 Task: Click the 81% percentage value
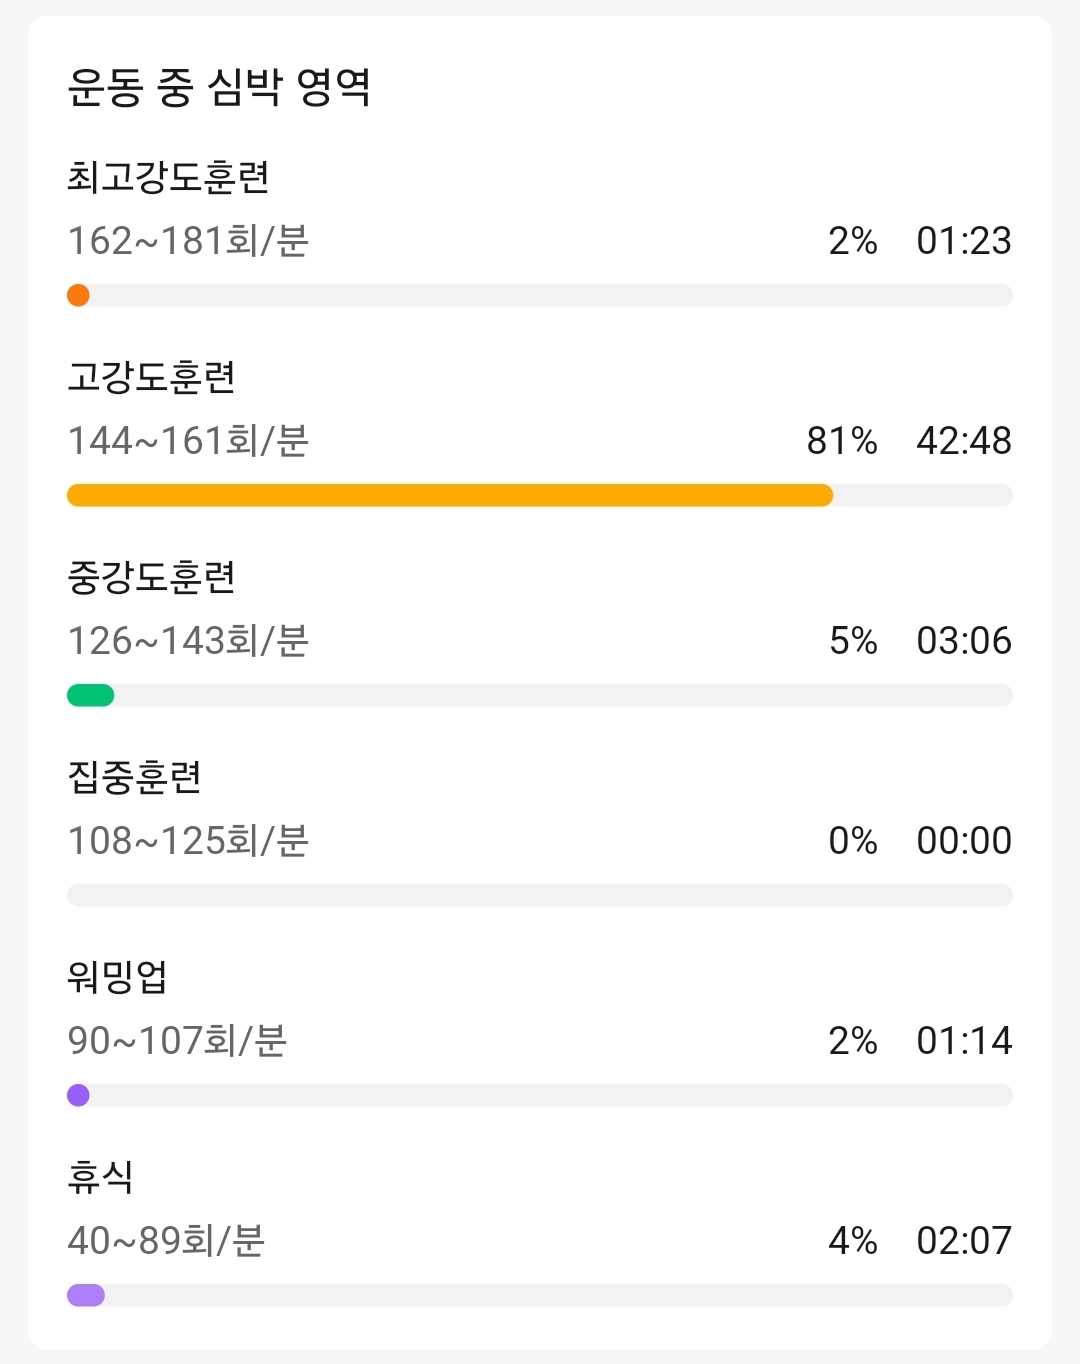pyautogui.click(x=842, y=441)
